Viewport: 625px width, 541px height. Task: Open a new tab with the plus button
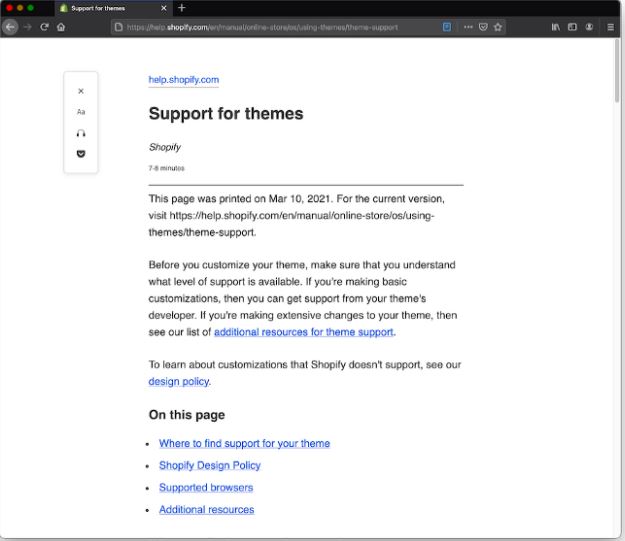[182, 8]
